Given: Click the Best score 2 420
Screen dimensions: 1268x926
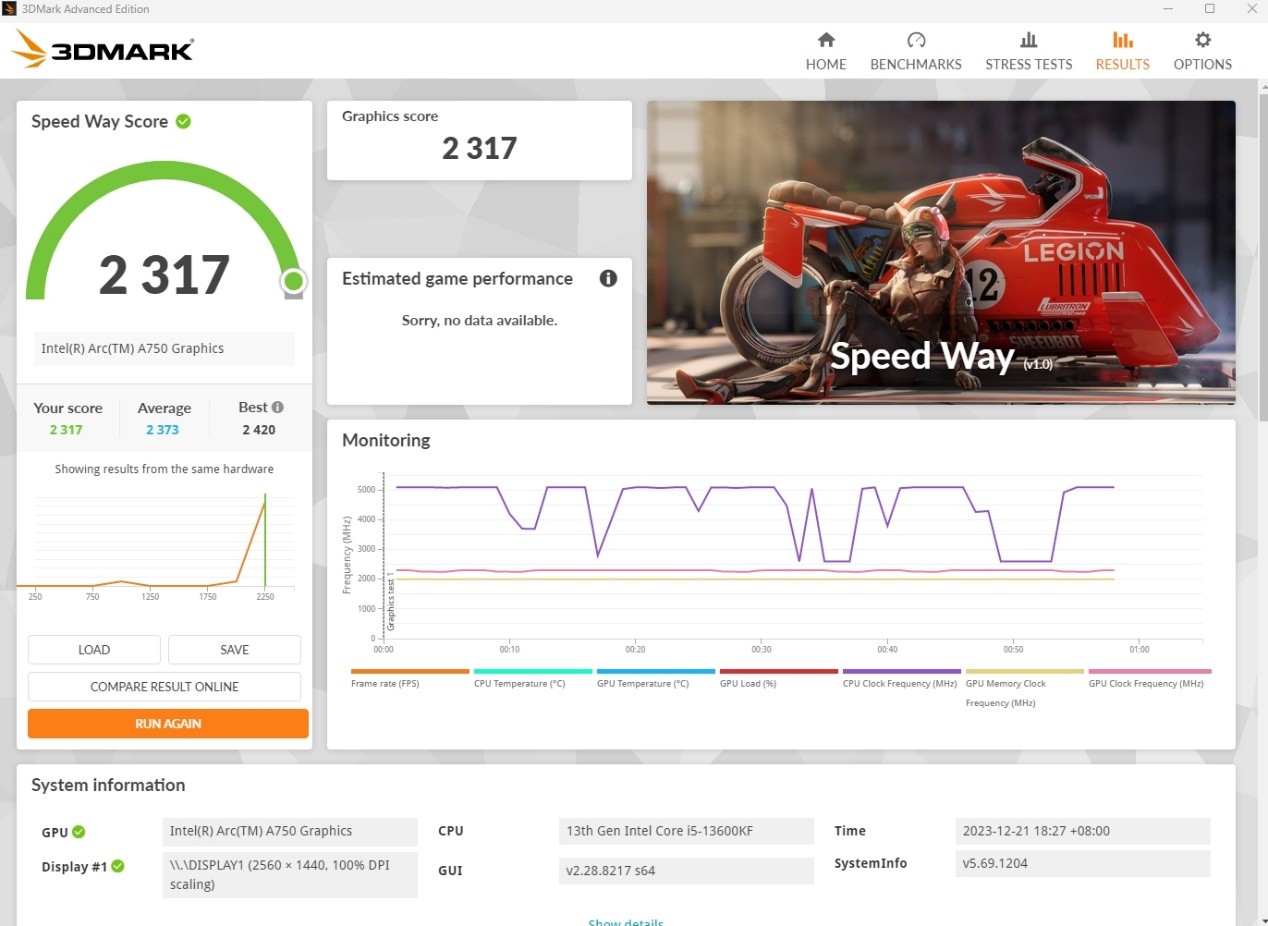Looking at the screenshot, I should click(259, 430).
